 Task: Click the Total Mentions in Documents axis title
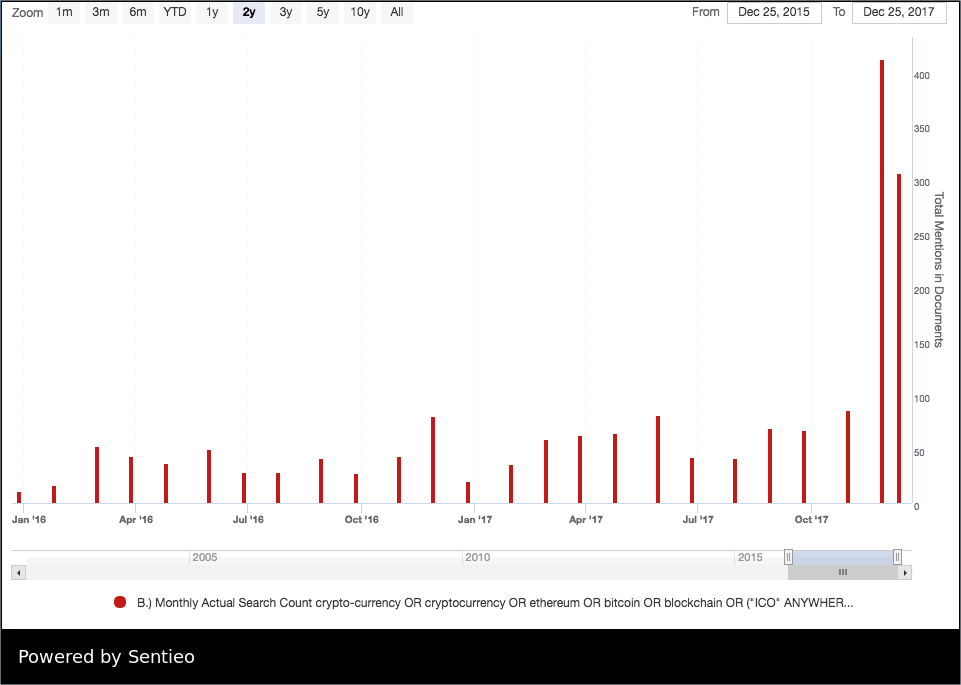click(x=939, y=270)
